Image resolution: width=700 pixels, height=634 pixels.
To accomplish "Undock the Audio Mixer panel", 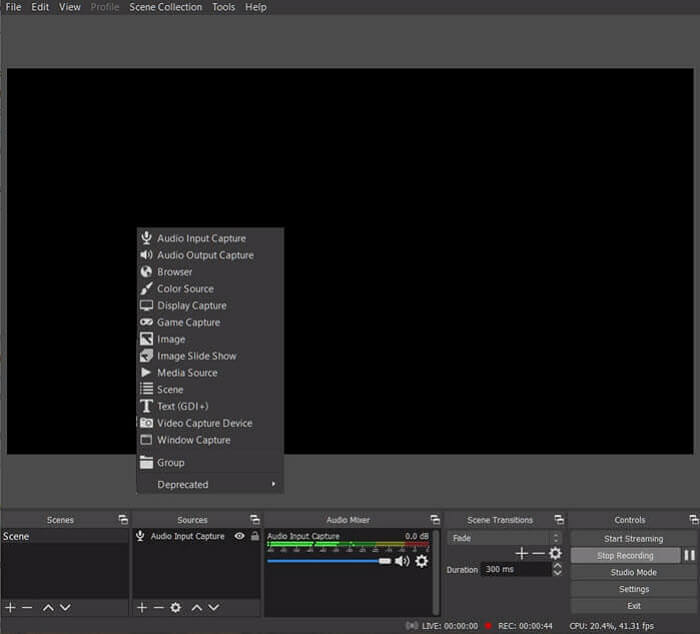I will point(435,520).
